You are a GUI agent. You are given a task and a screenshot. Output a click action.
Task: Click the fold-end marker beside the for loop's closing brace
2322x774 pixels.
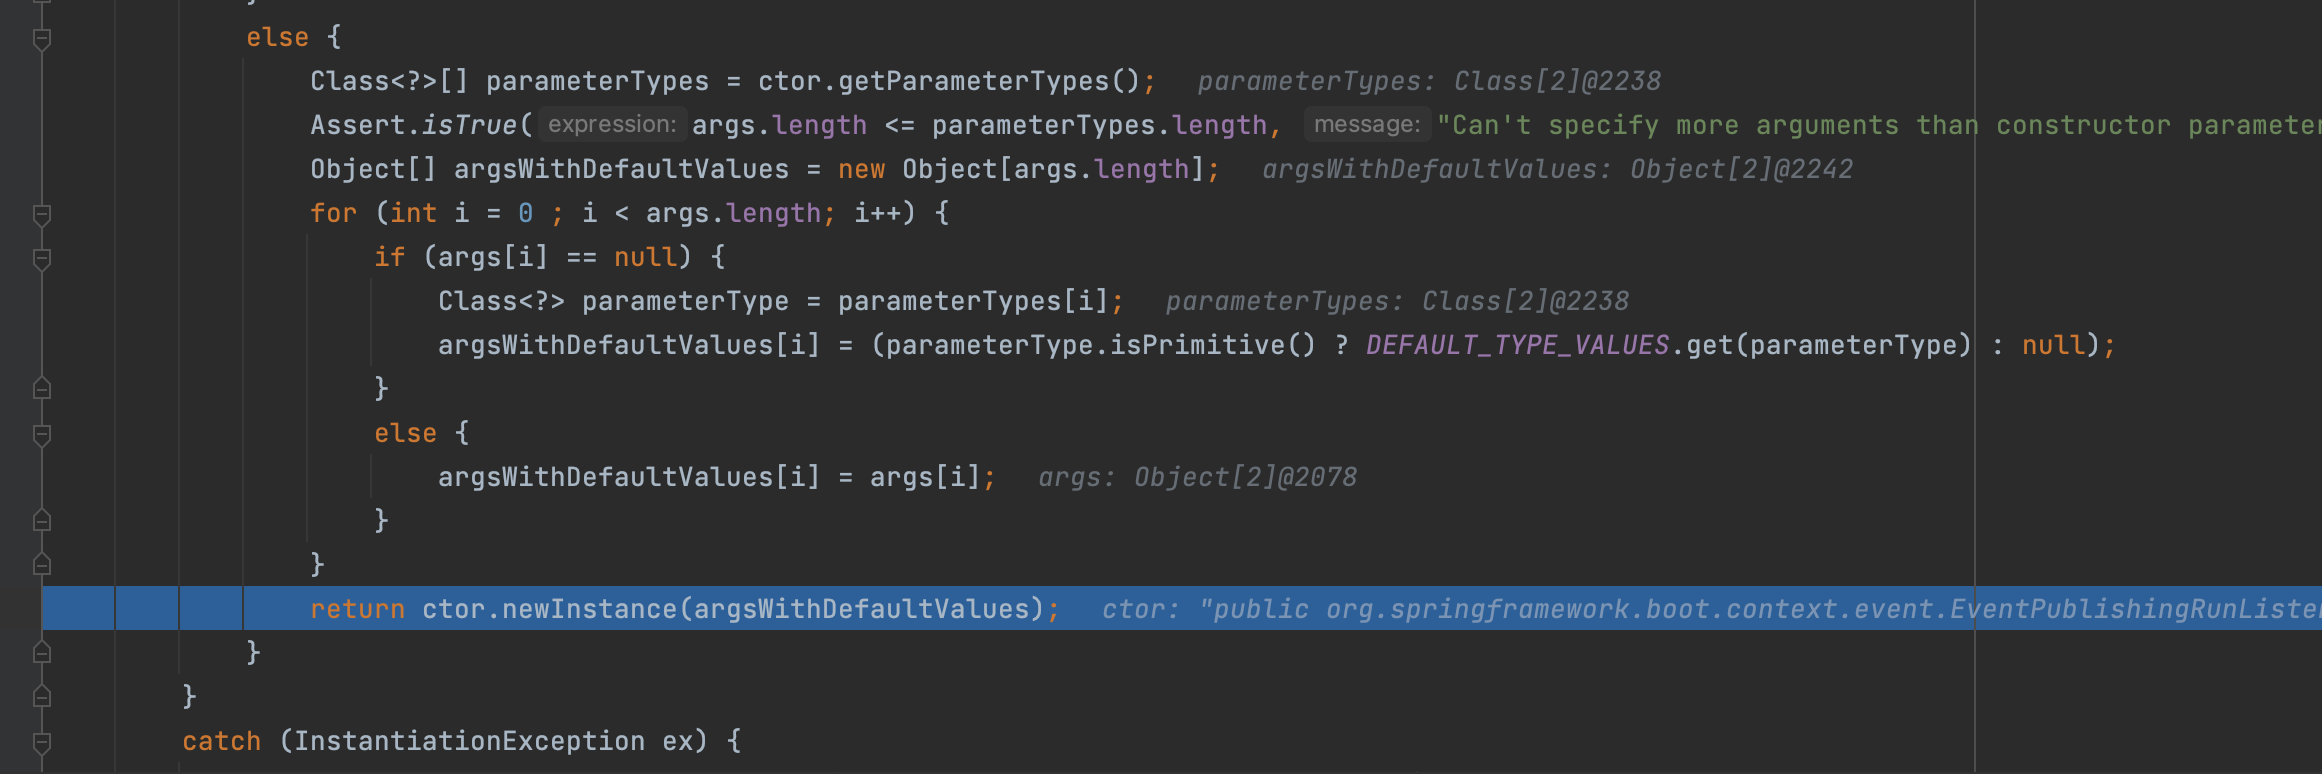coord(42,564)
